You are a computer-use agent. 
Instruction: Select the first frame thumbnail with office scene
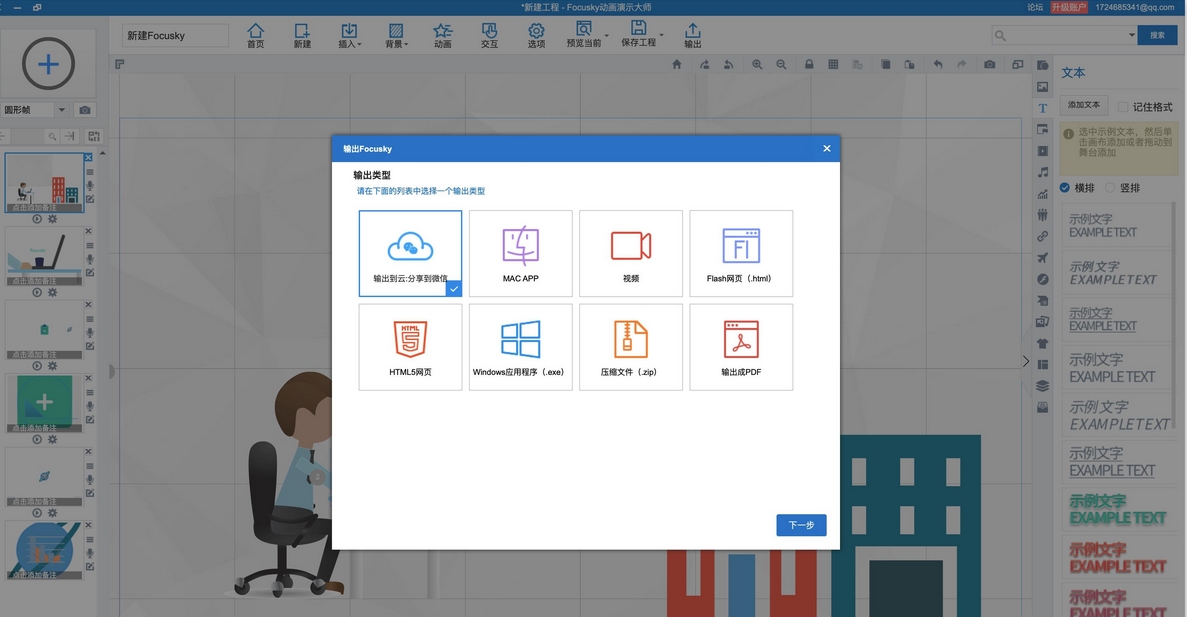45,182
